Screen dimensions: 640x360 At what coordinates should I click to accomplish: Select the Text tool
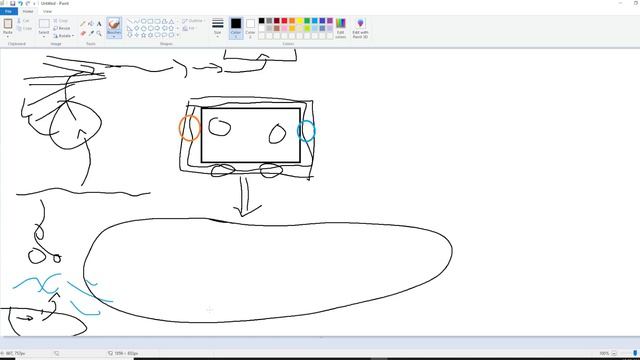[x=99, y=24]
